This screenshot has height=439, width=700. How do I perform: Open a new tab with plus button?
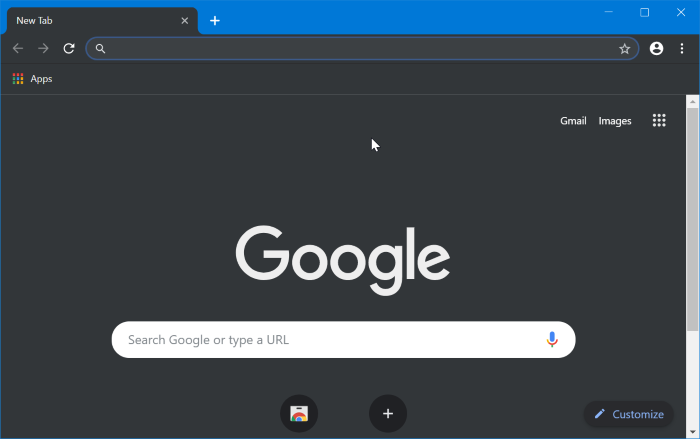tap(215, 21)
